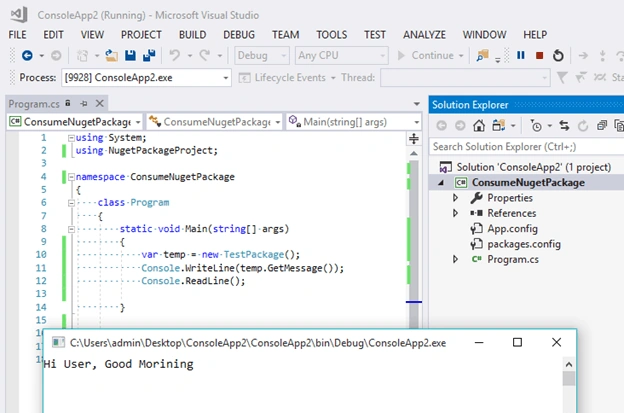Viewport: 624px width, 413px height.
Task: Open the document tab list dropdown arrow
Action: [417, 104]
